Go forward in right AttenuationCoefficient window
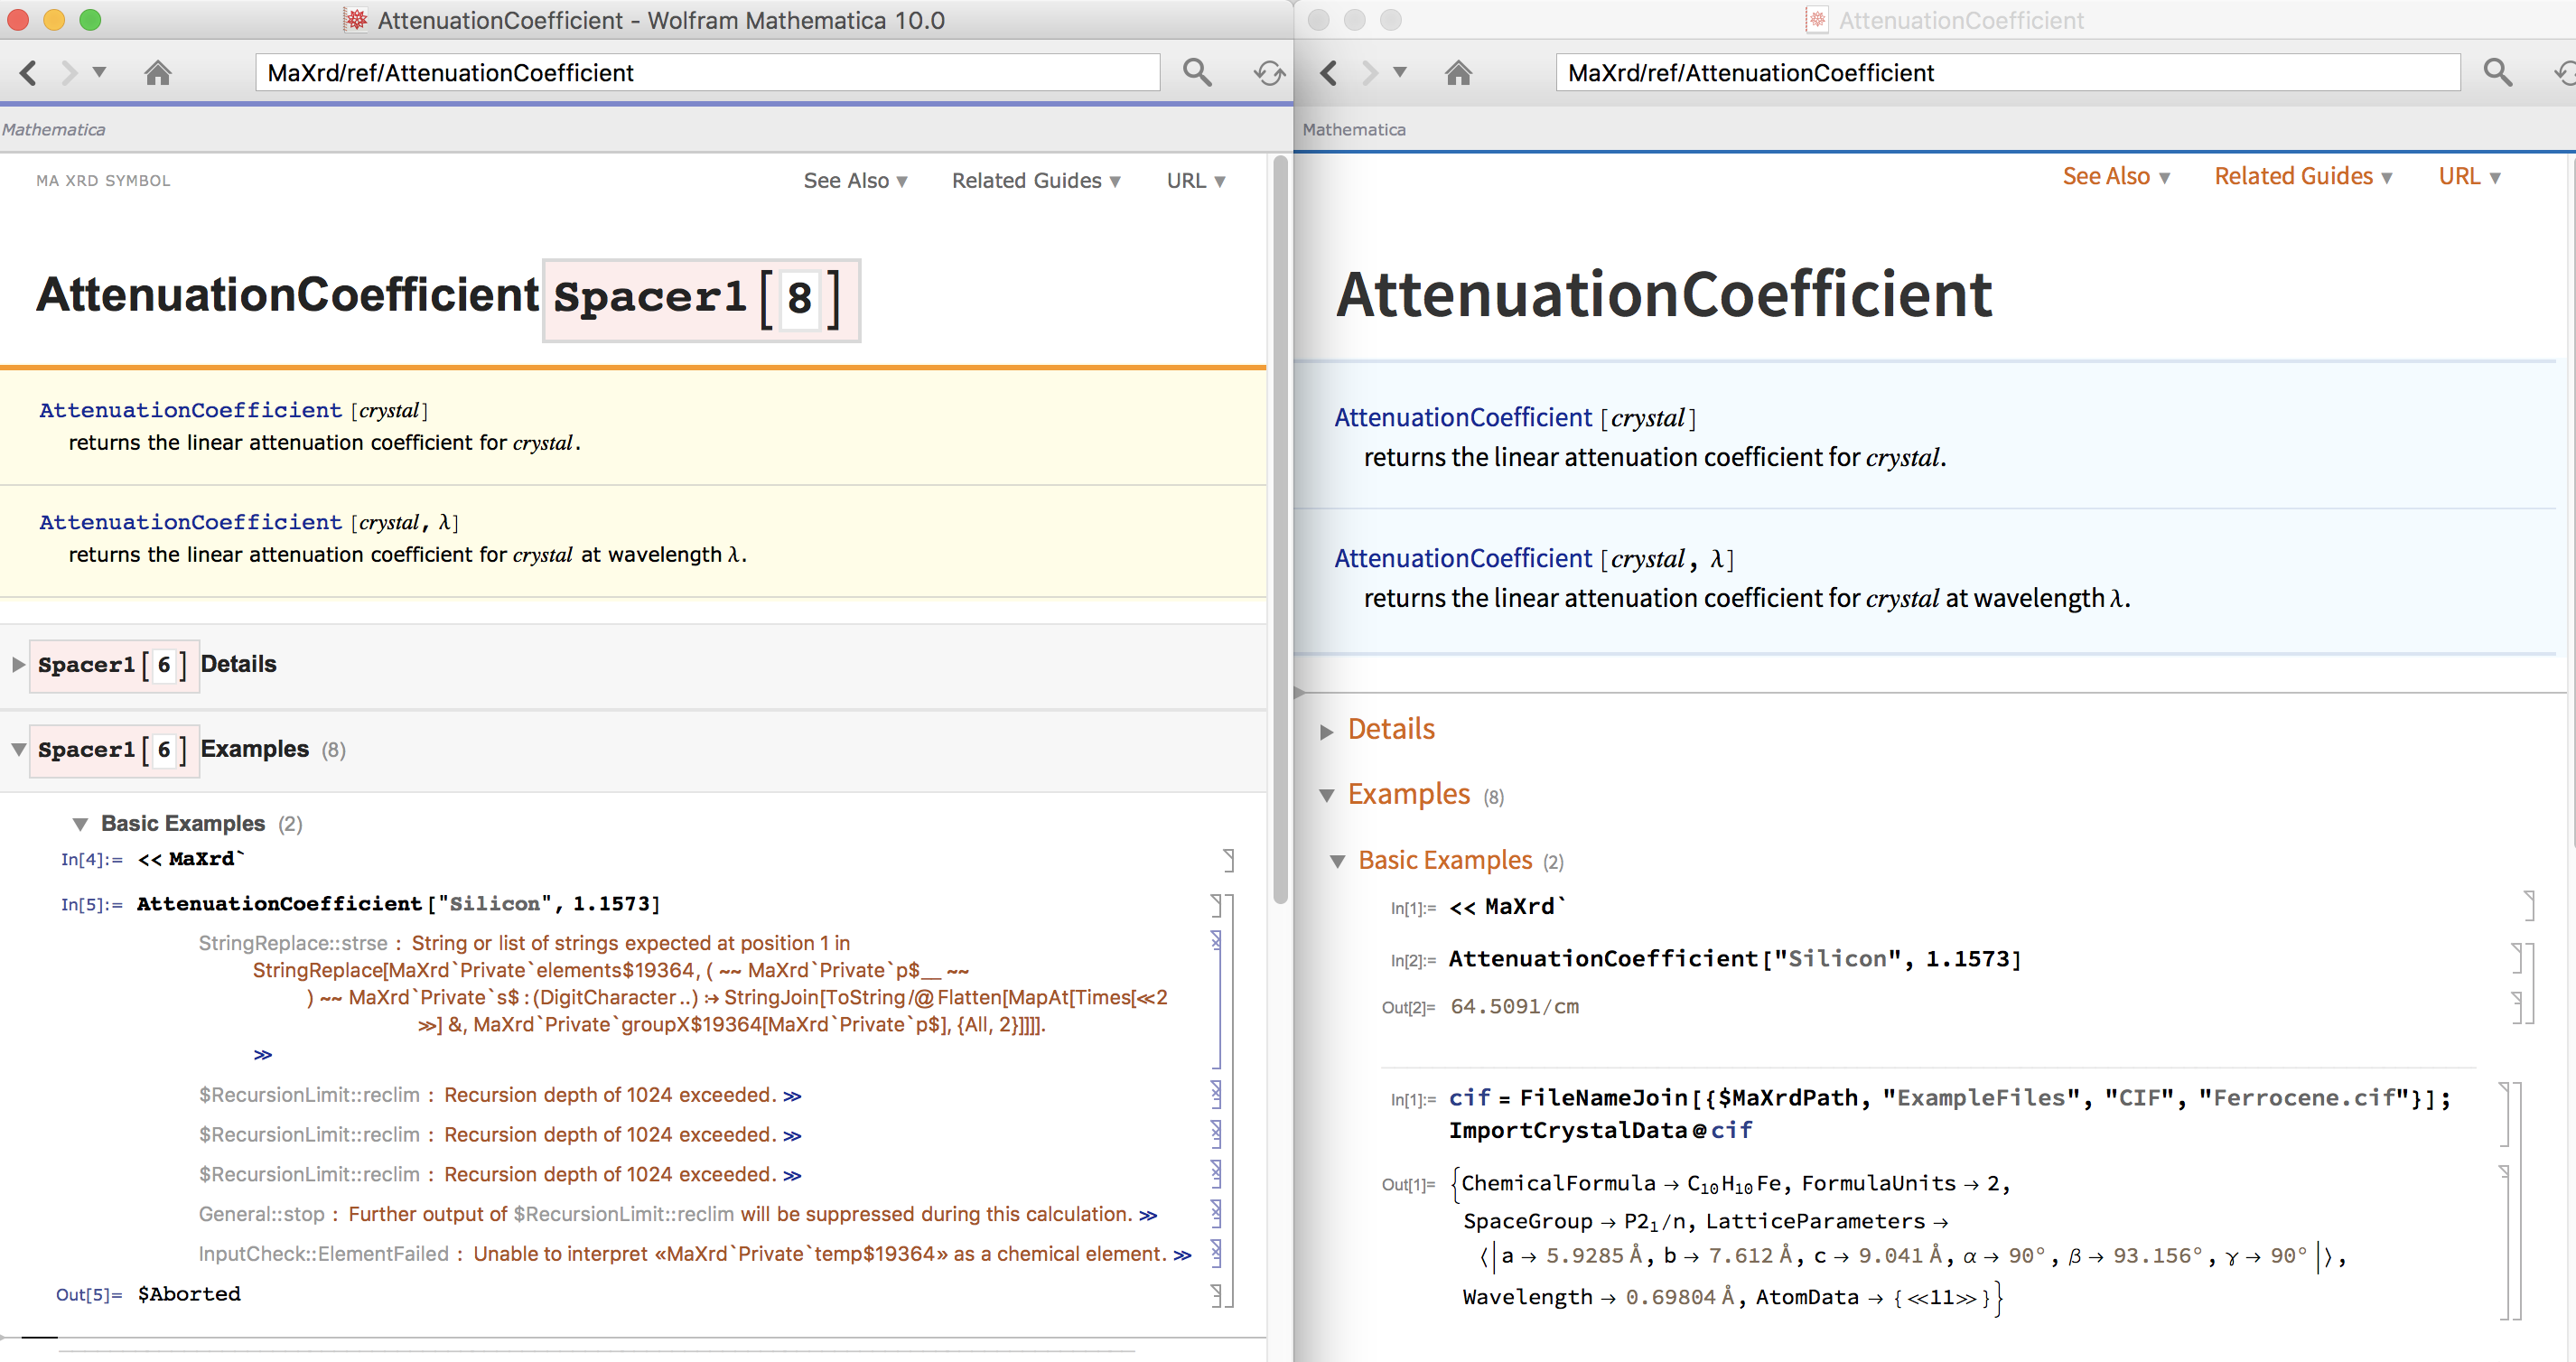 point(1370,73)
